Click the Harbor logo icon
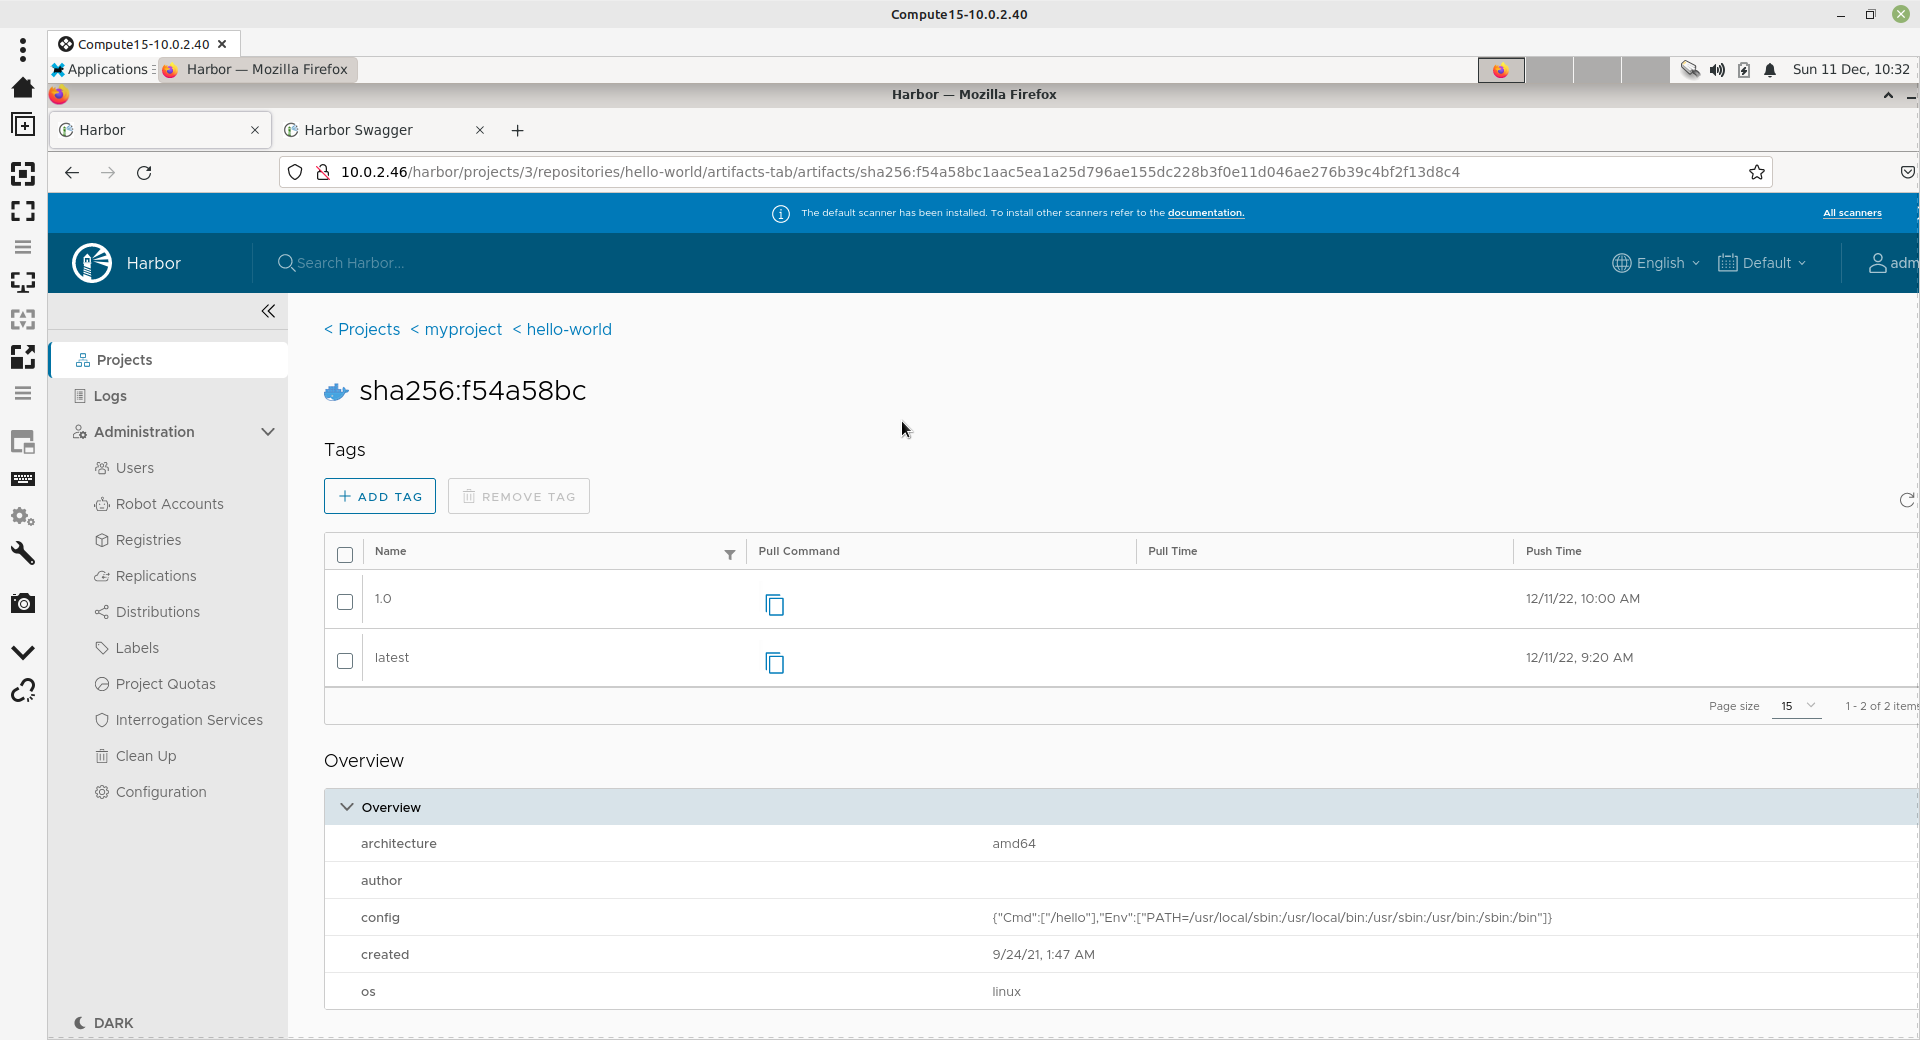 coord(92,263)
